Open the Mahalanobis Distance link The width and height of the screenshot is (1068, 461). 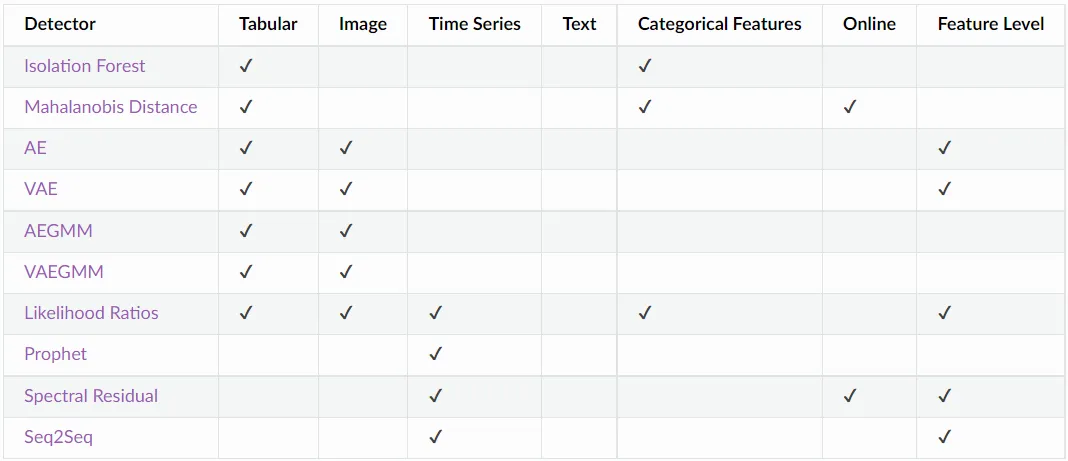tap(110, 107)
